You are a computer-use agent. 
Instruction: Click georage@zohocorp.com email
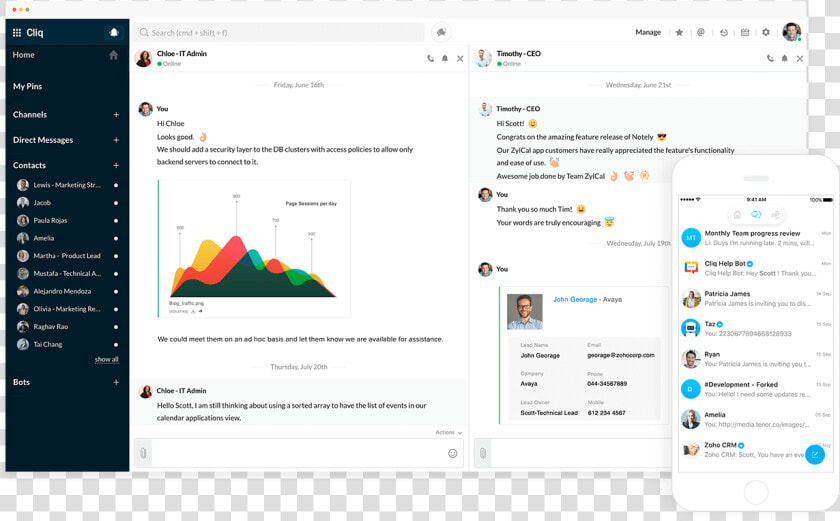(x=621, y=355)
